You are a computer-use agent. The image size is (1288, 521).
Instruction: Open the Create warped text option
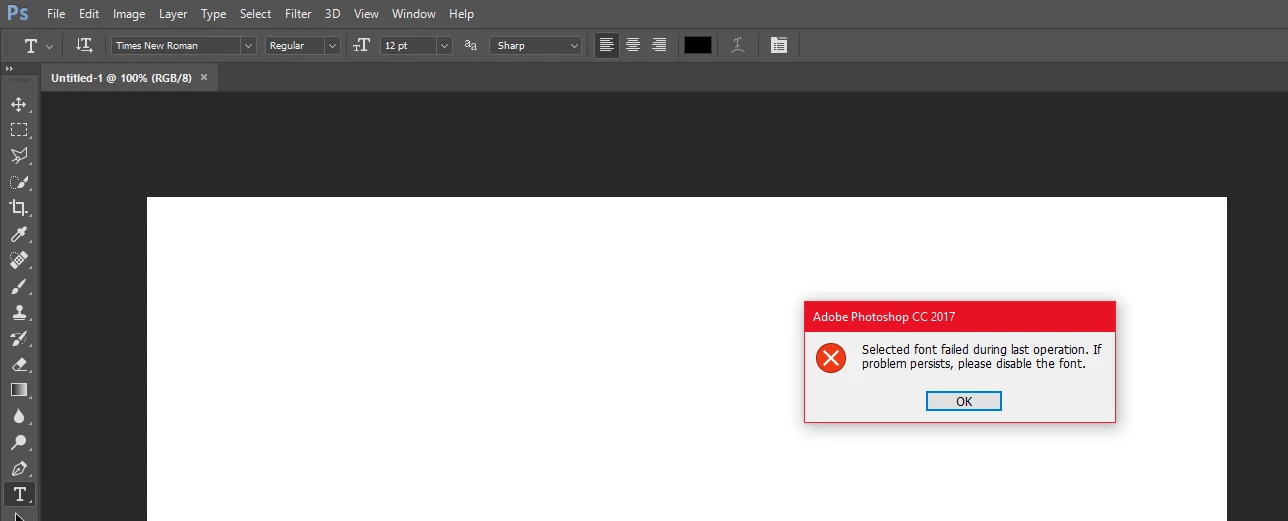tap(738, 46)
